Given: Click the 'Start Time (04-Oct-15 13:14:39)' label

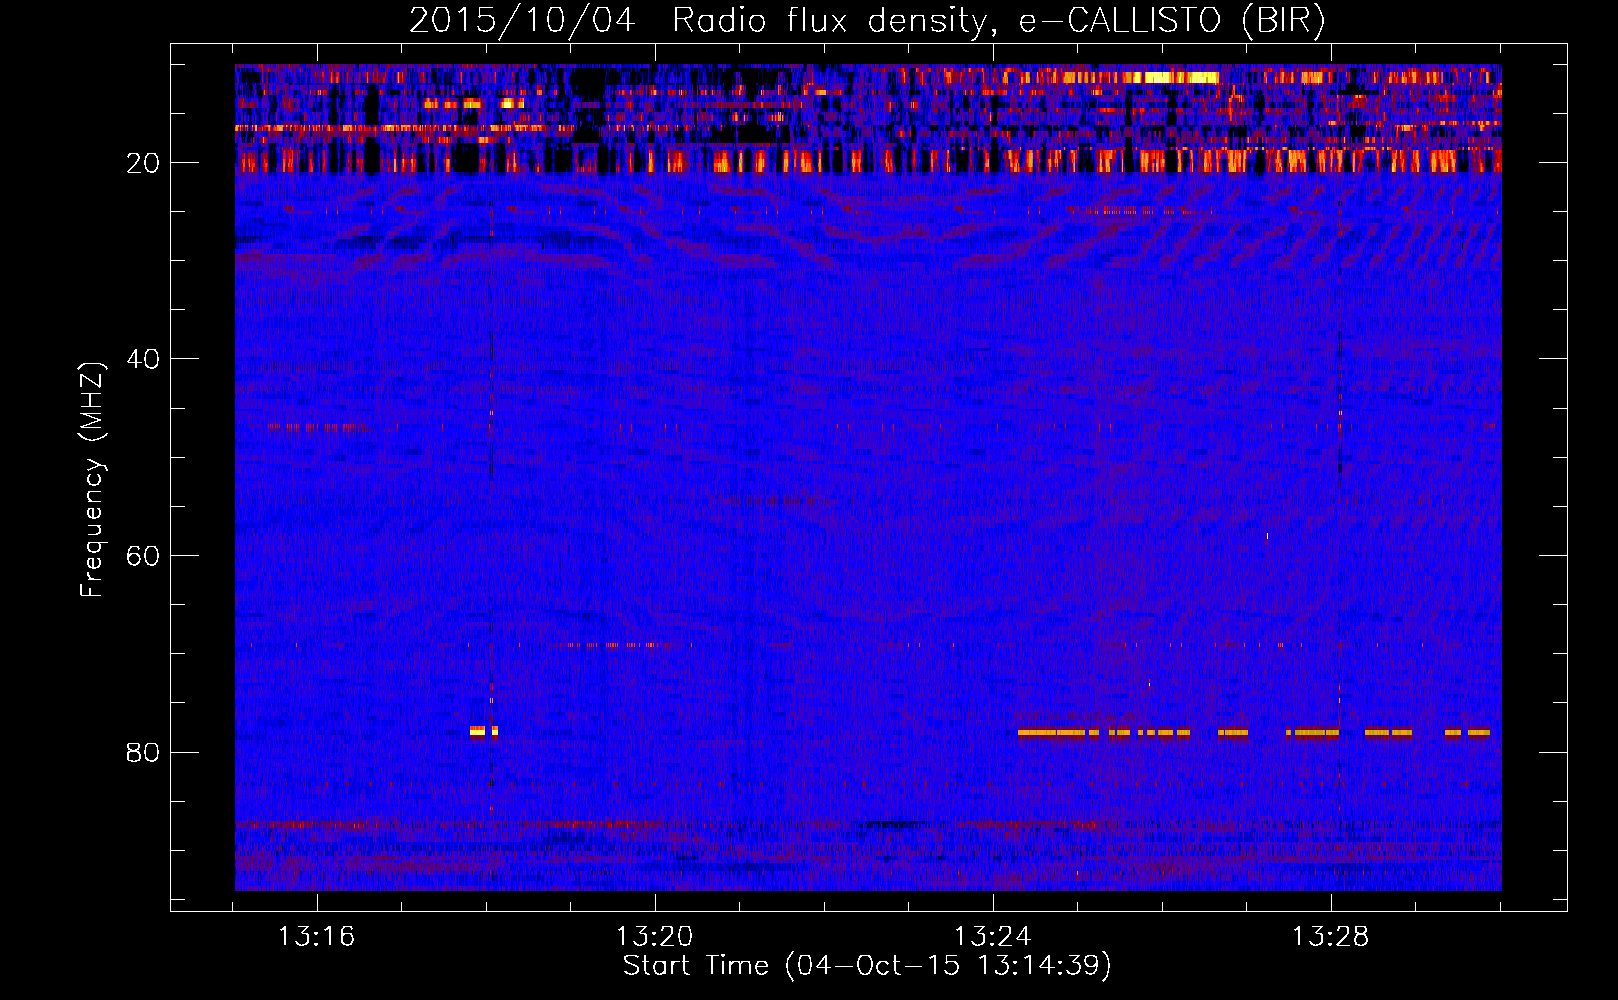Looking at the screenshot, I should click(x=867, y=966).
